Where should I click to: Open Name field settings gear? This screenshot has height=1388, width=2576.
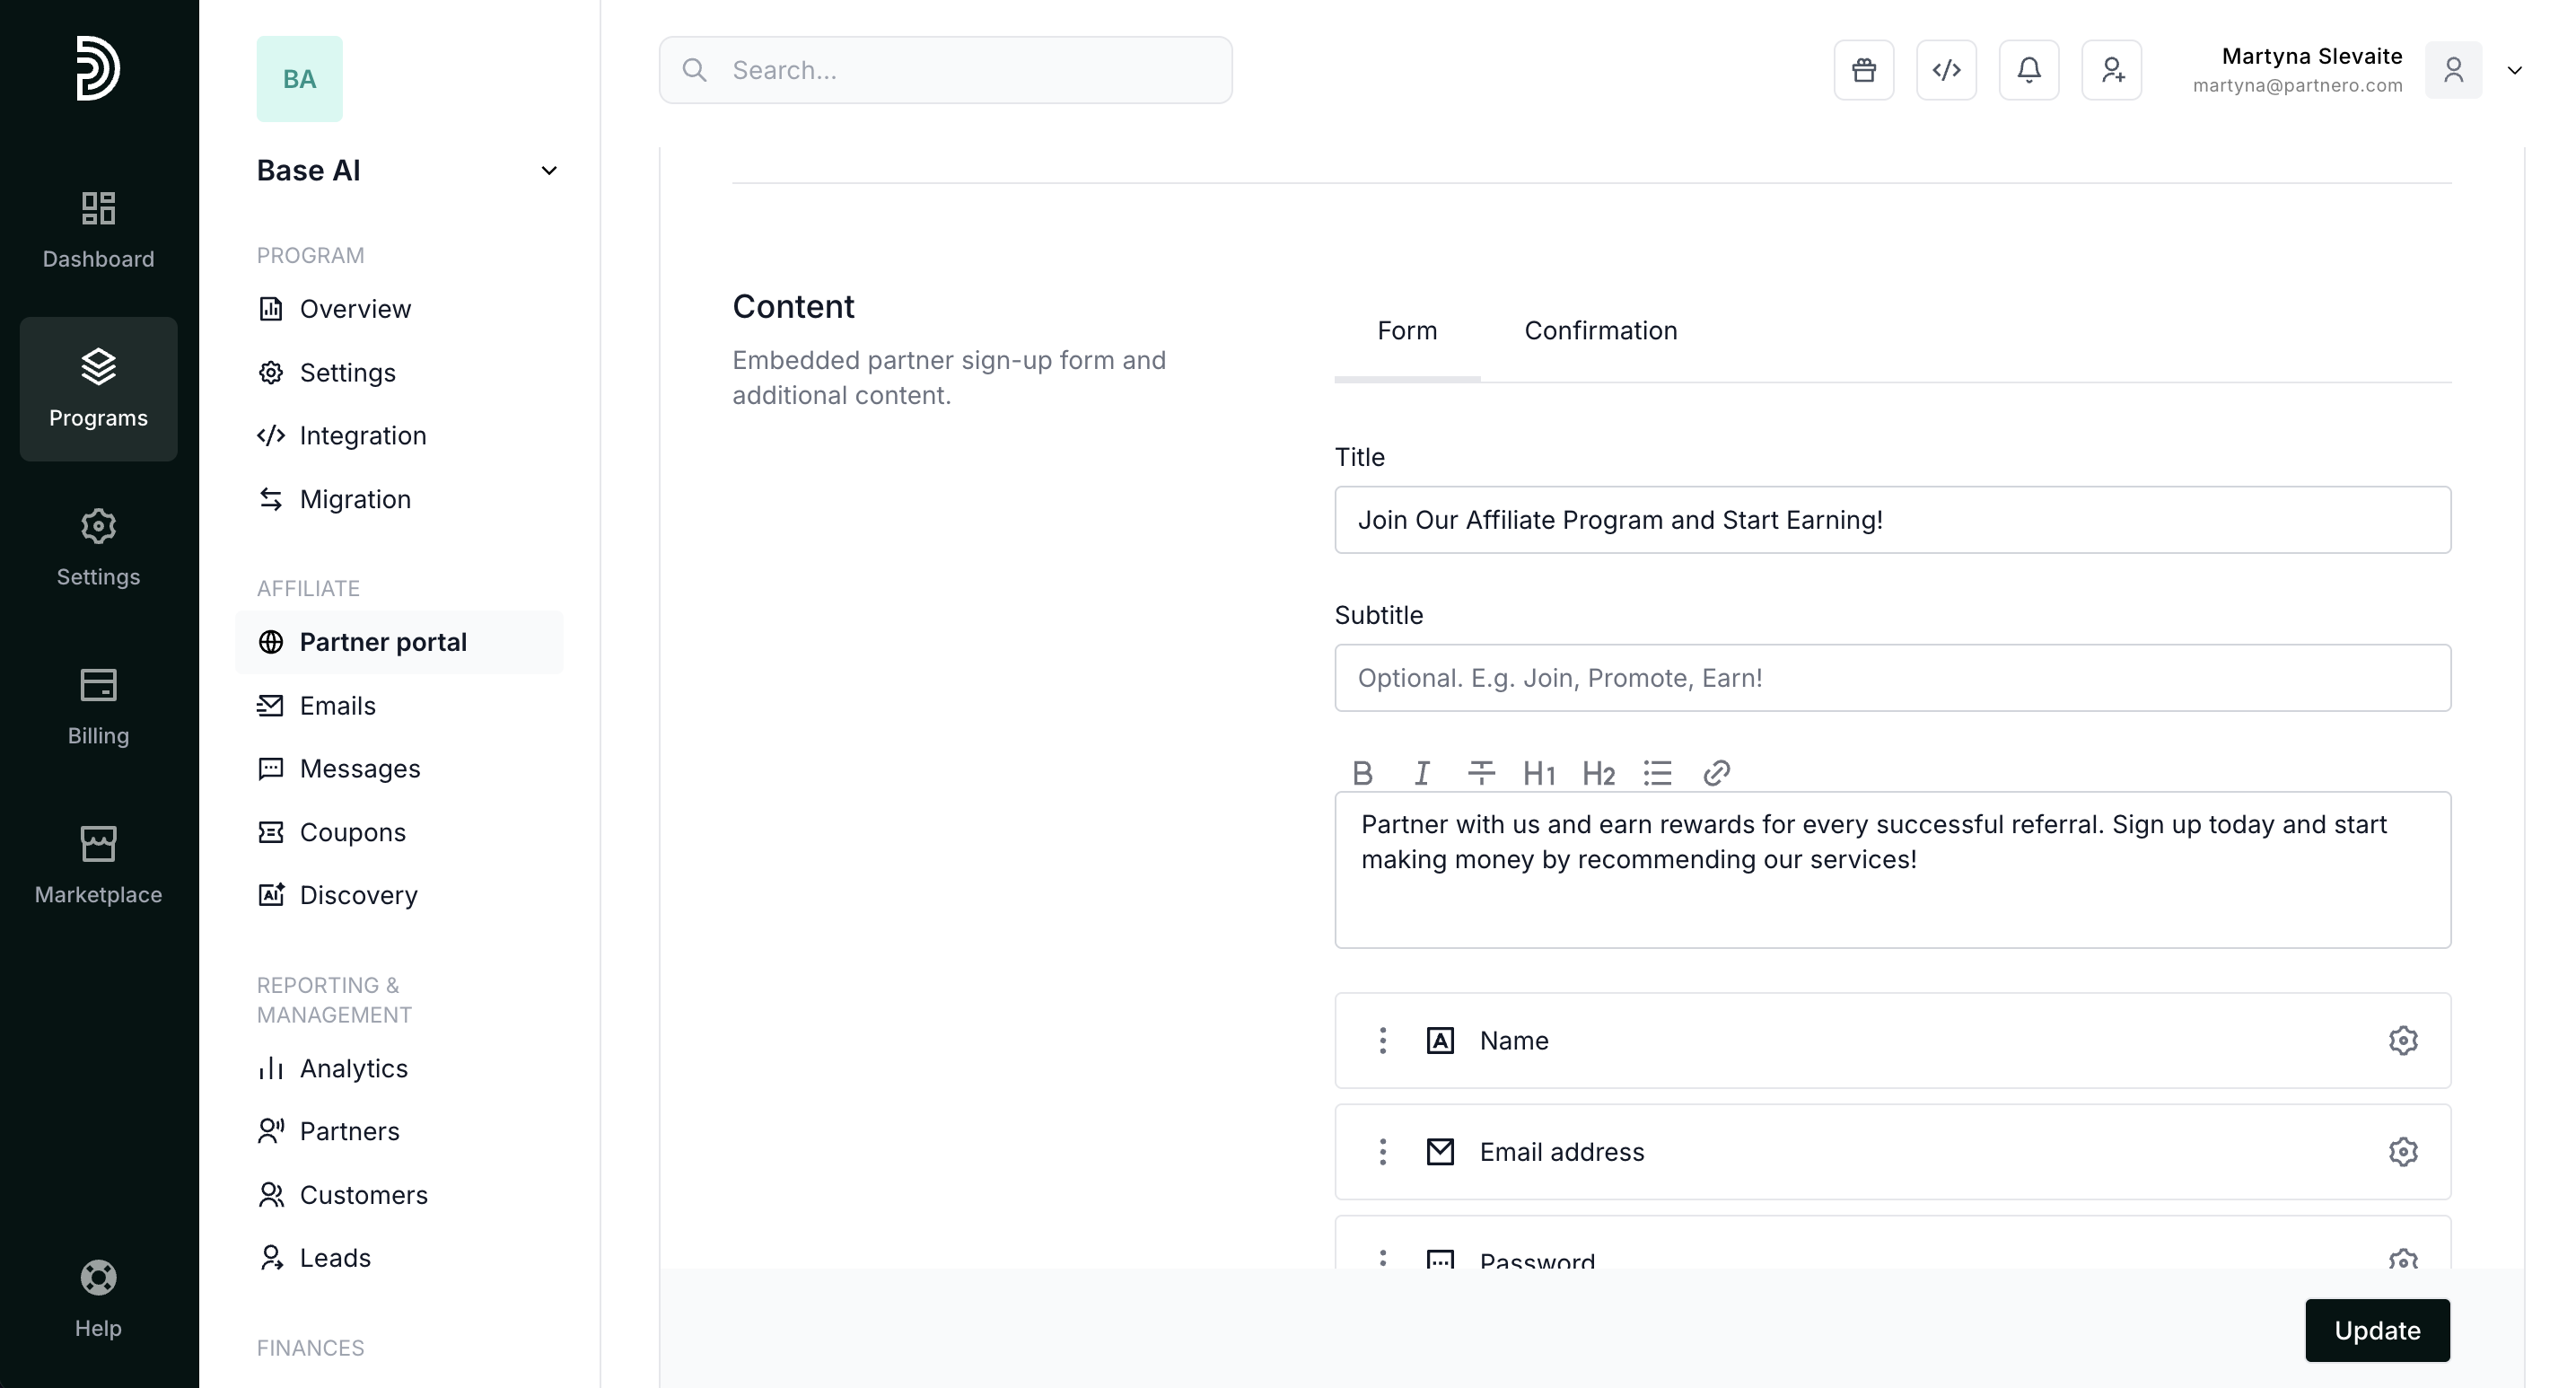click(2403, 1040)
